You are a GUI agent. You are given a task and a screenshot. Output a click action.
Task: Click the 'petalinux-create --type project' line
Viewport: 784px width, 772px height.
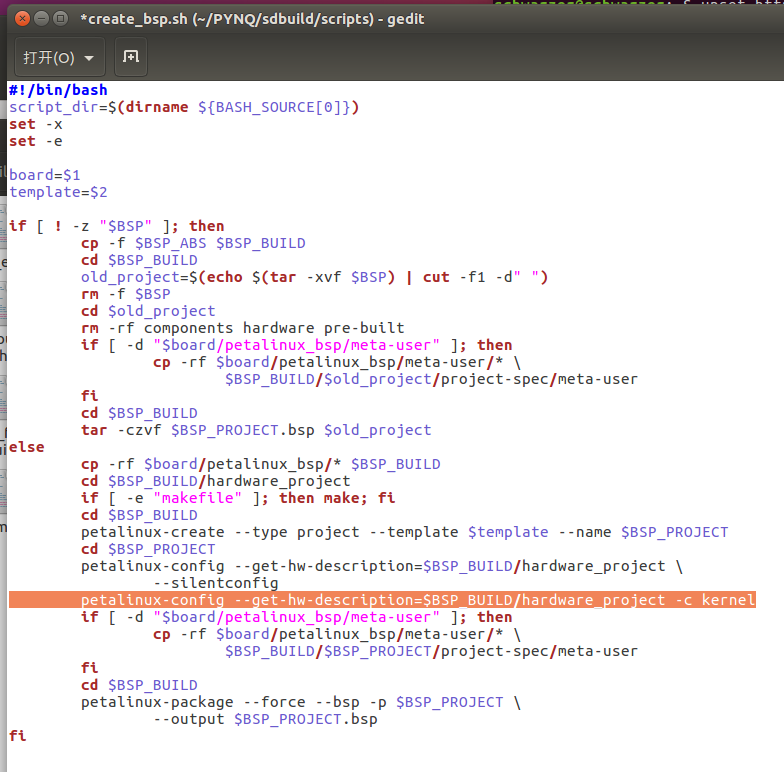(404, 532)
